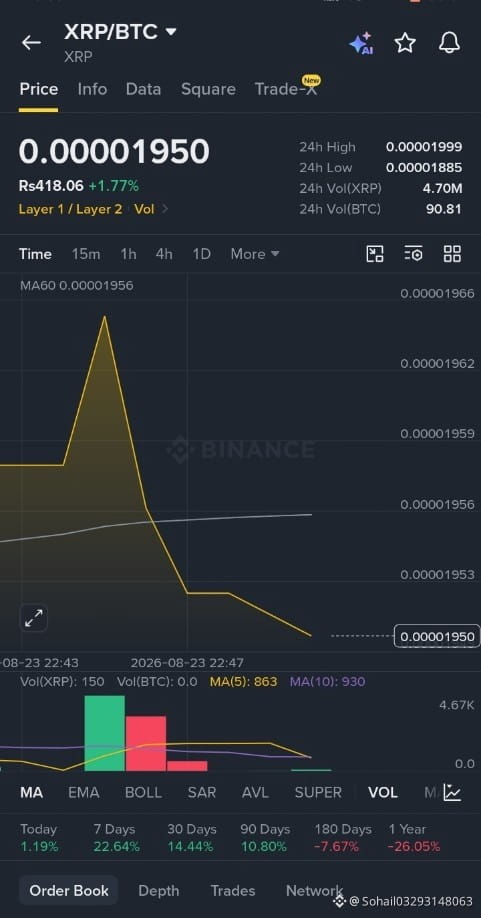Toggle the SUPER indicator
Screen dimensions: 481x918
click(x=318, y=793)
